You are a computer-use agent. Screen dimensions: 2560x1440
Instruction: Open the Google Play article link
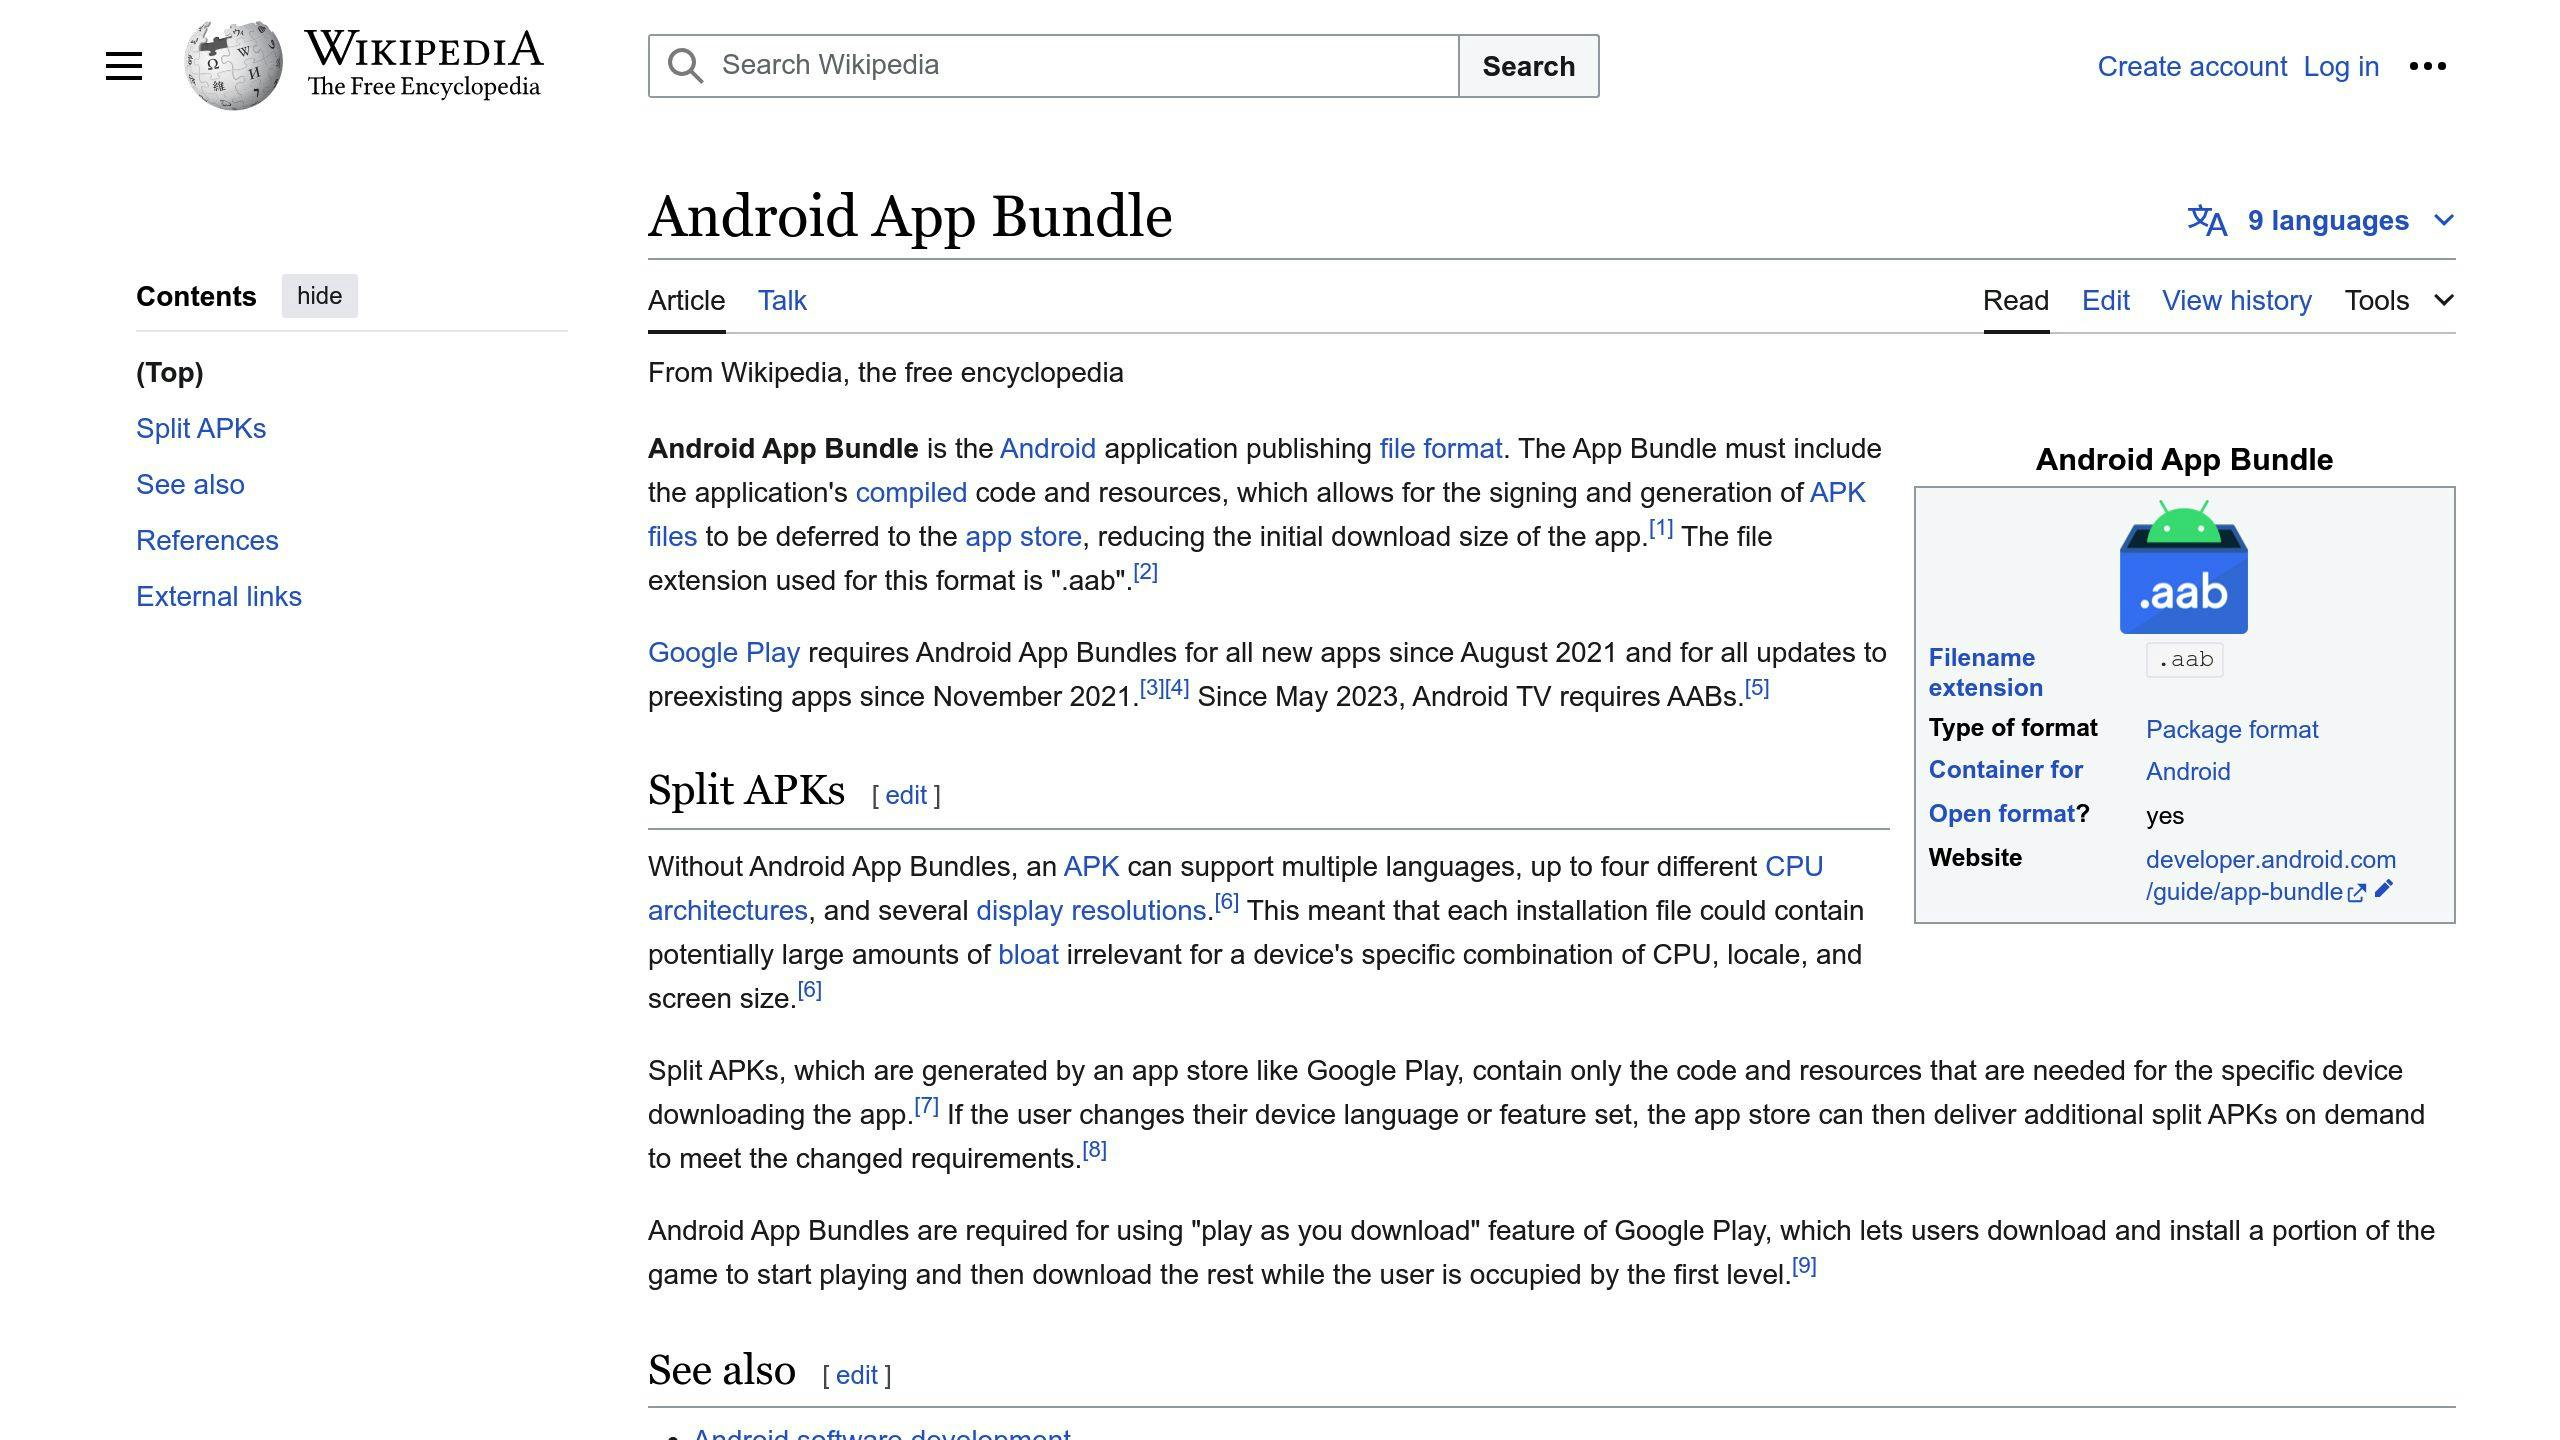[723, 652]
